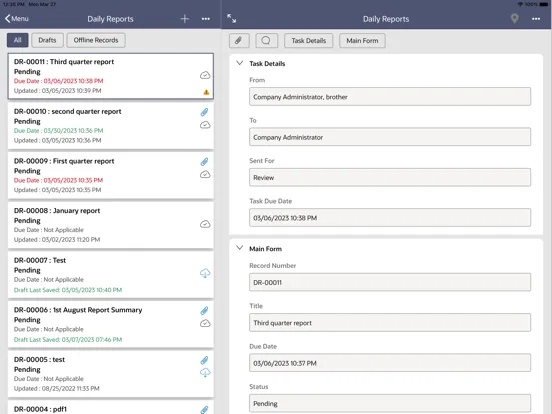Open more options in the detail pane header

click(x=536, y=19)
